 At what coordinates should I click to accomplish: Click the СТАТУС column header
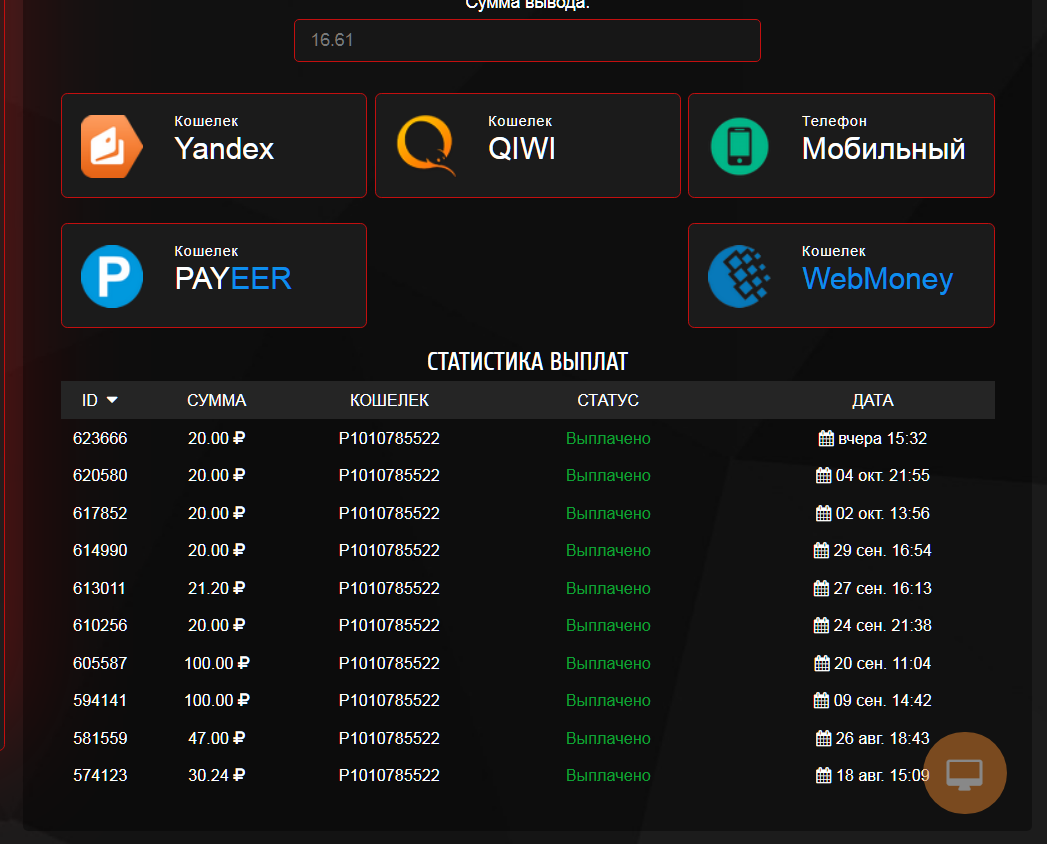(608, 400)
